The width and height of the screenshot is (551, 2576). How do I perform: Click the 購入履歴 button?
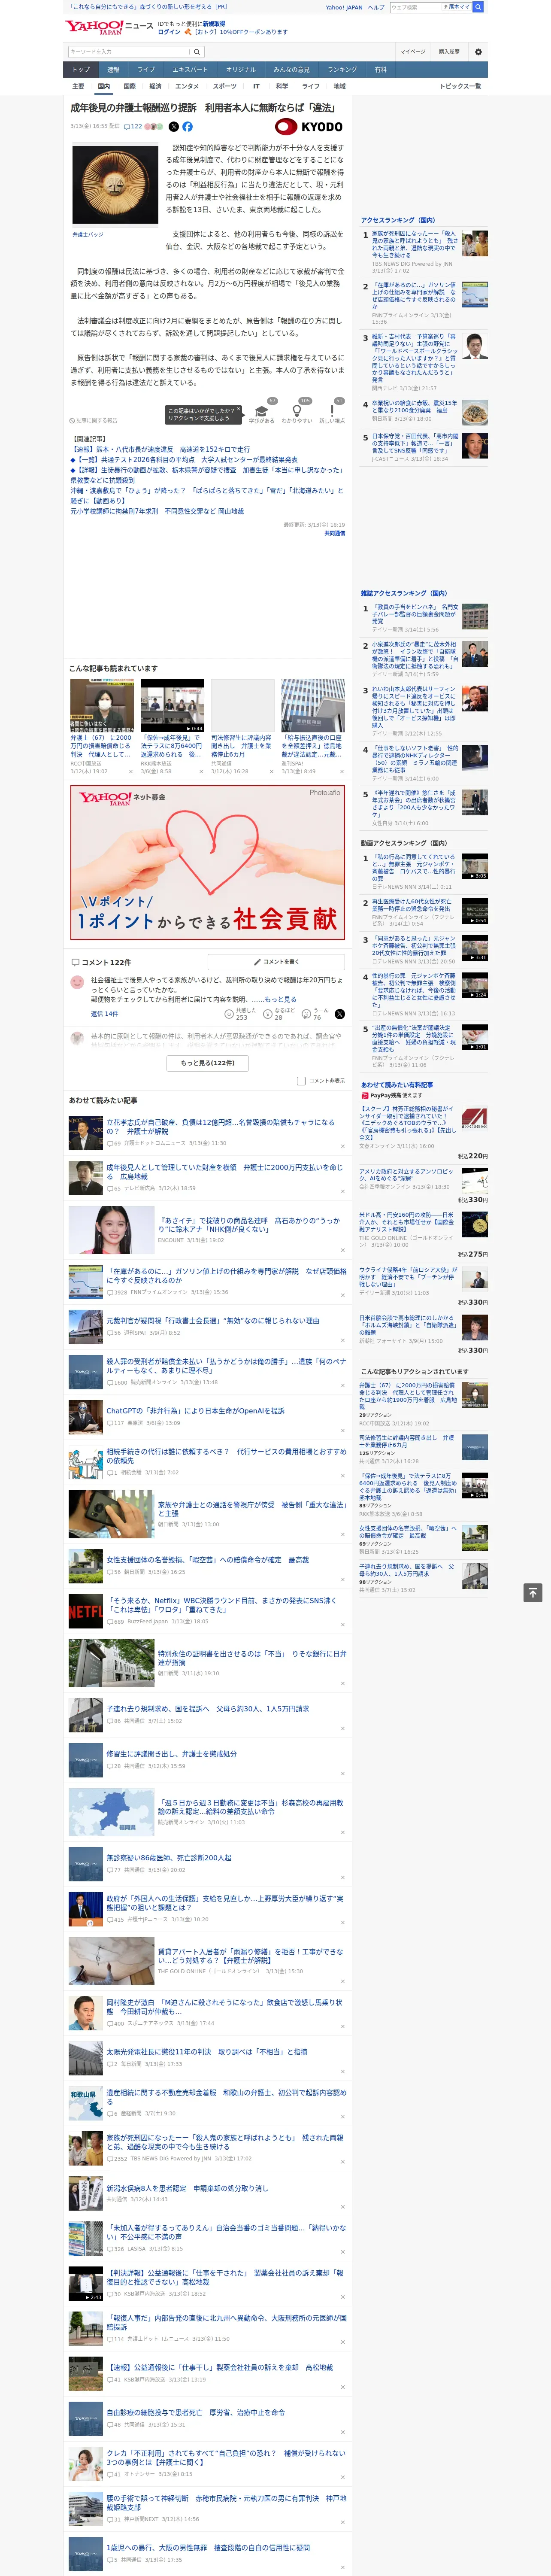[x=449, y=52]
